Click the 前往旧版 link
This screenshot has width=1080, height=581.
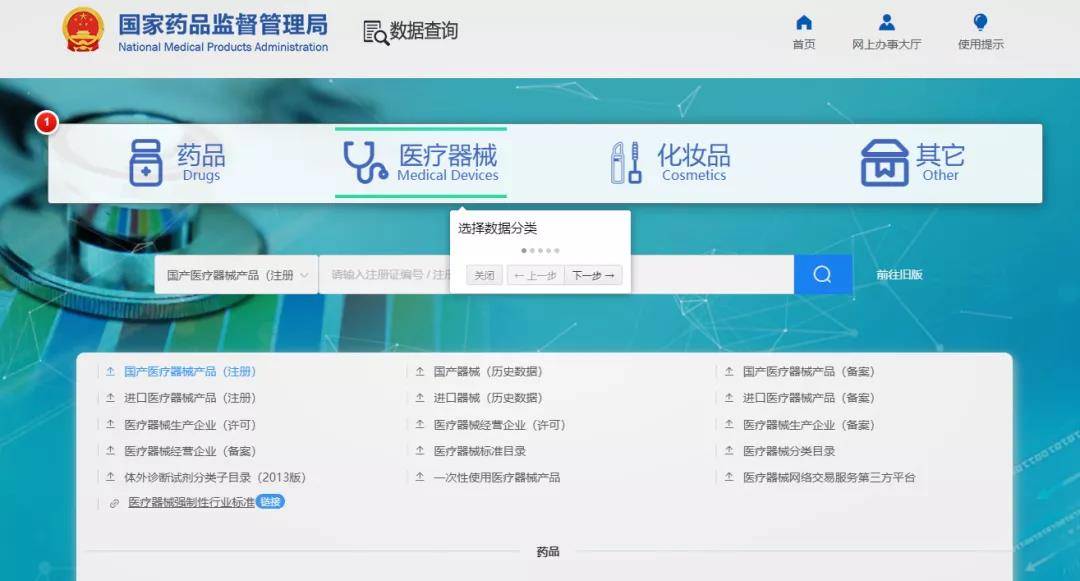coord(899,275)
